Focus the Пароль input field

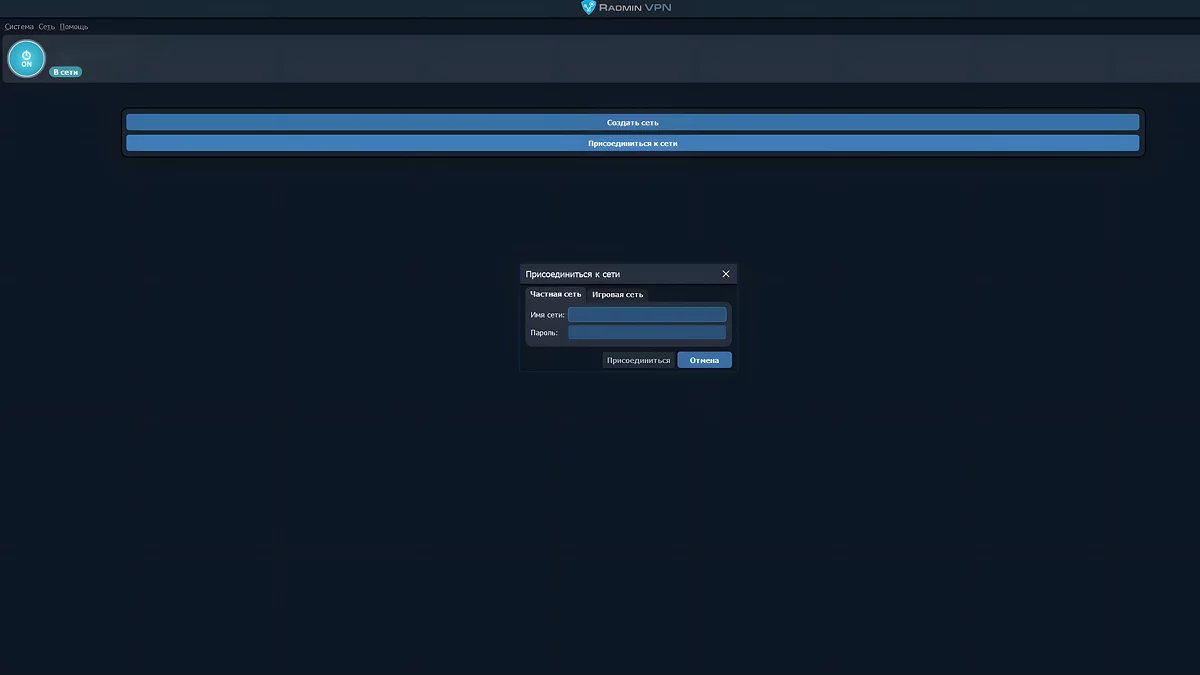(x=647, y=333)
